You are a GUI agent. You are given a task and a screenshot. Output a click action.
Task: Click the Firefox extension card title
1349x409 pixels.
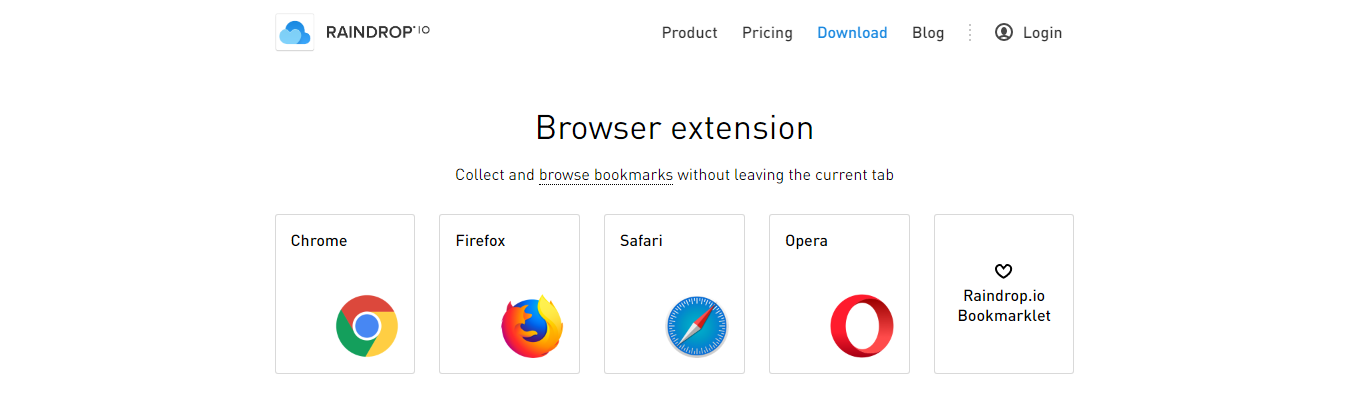(480, 241)
